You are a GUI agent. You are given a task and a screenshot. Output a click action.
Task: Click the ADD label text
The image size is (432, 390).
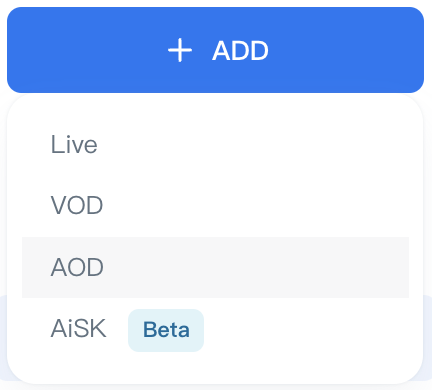pyautogui.click(x=240, y=51)
